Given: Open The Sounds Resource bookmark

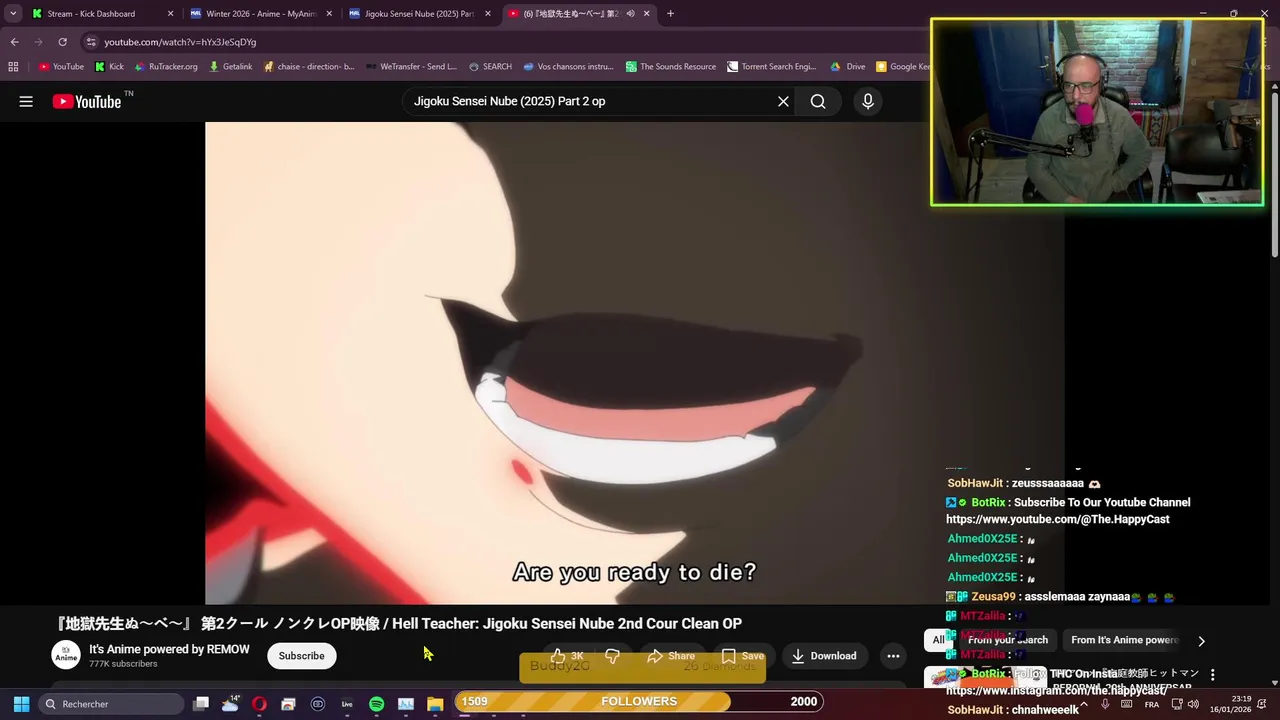Looking at the screenshot, I should click(x=671, y=66).
